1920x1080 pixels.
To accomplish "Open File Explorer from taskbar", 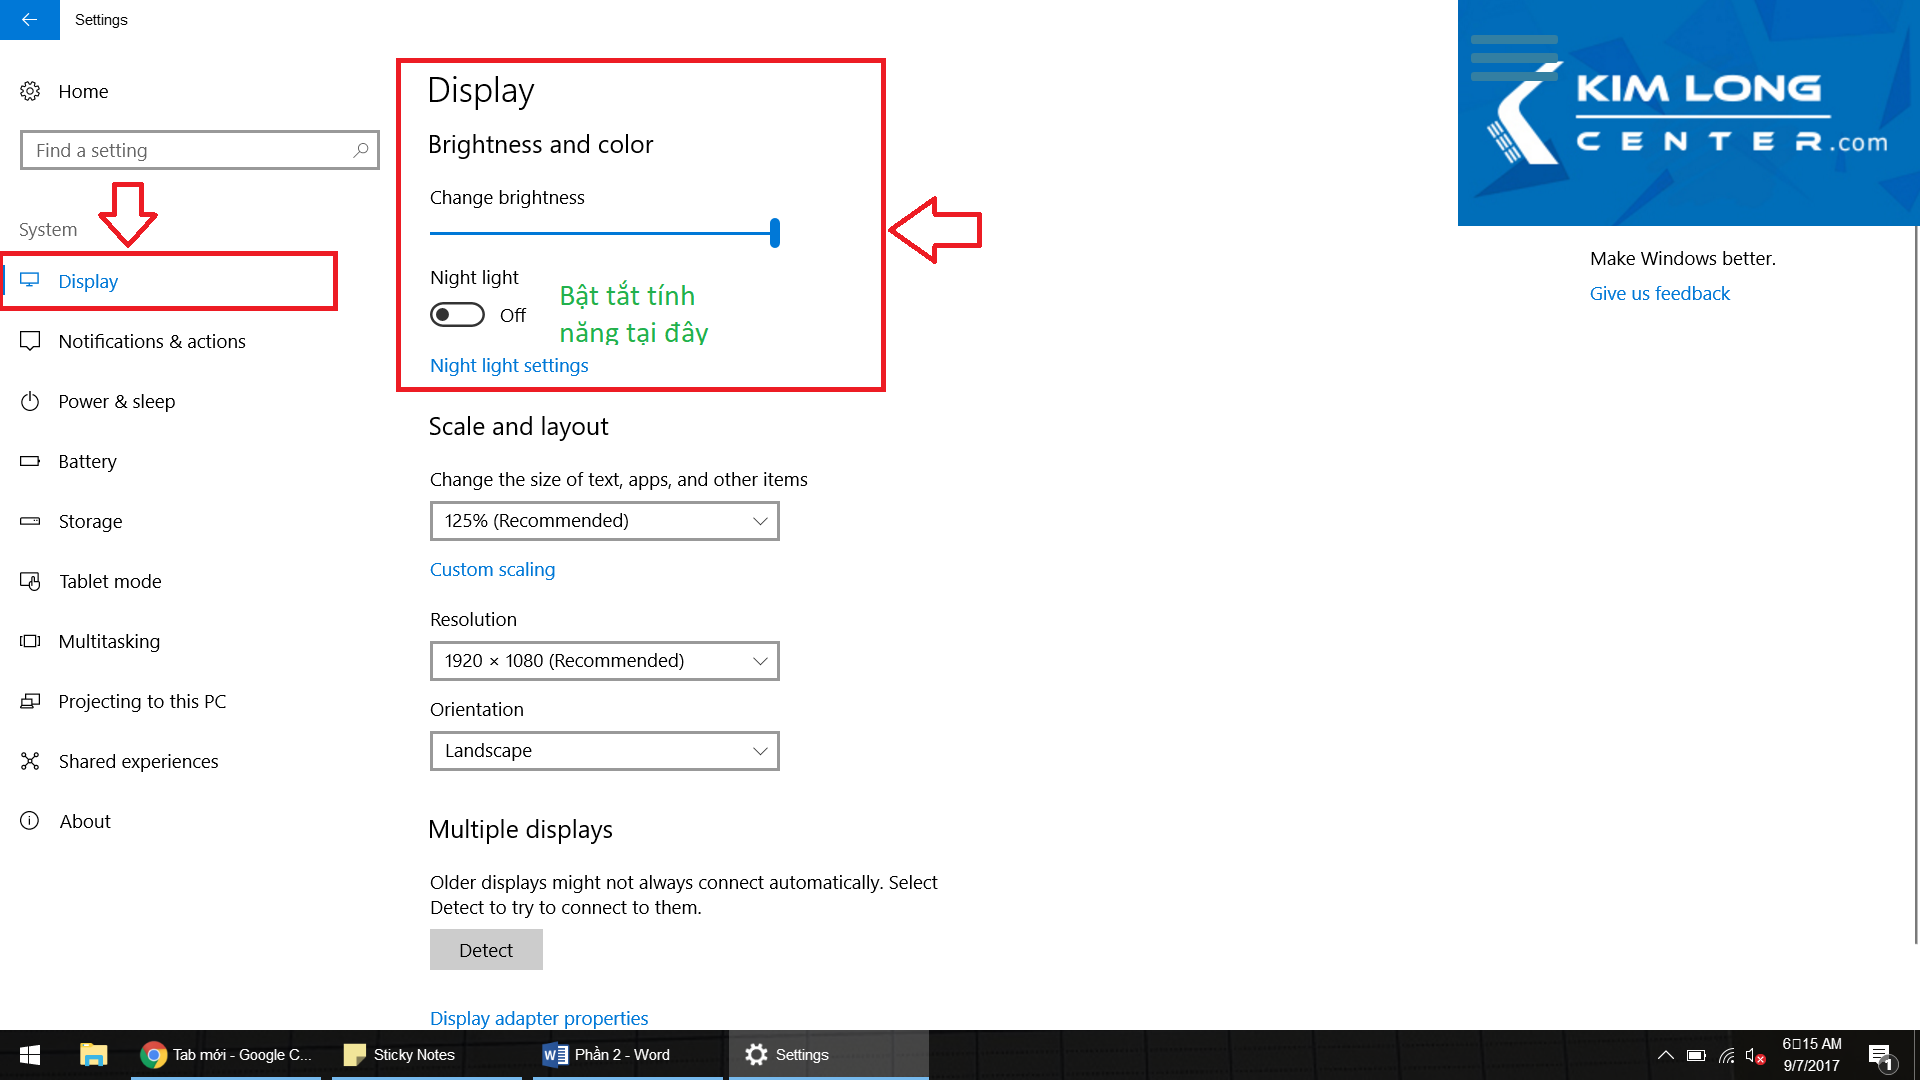I will tap(93, 1054).
